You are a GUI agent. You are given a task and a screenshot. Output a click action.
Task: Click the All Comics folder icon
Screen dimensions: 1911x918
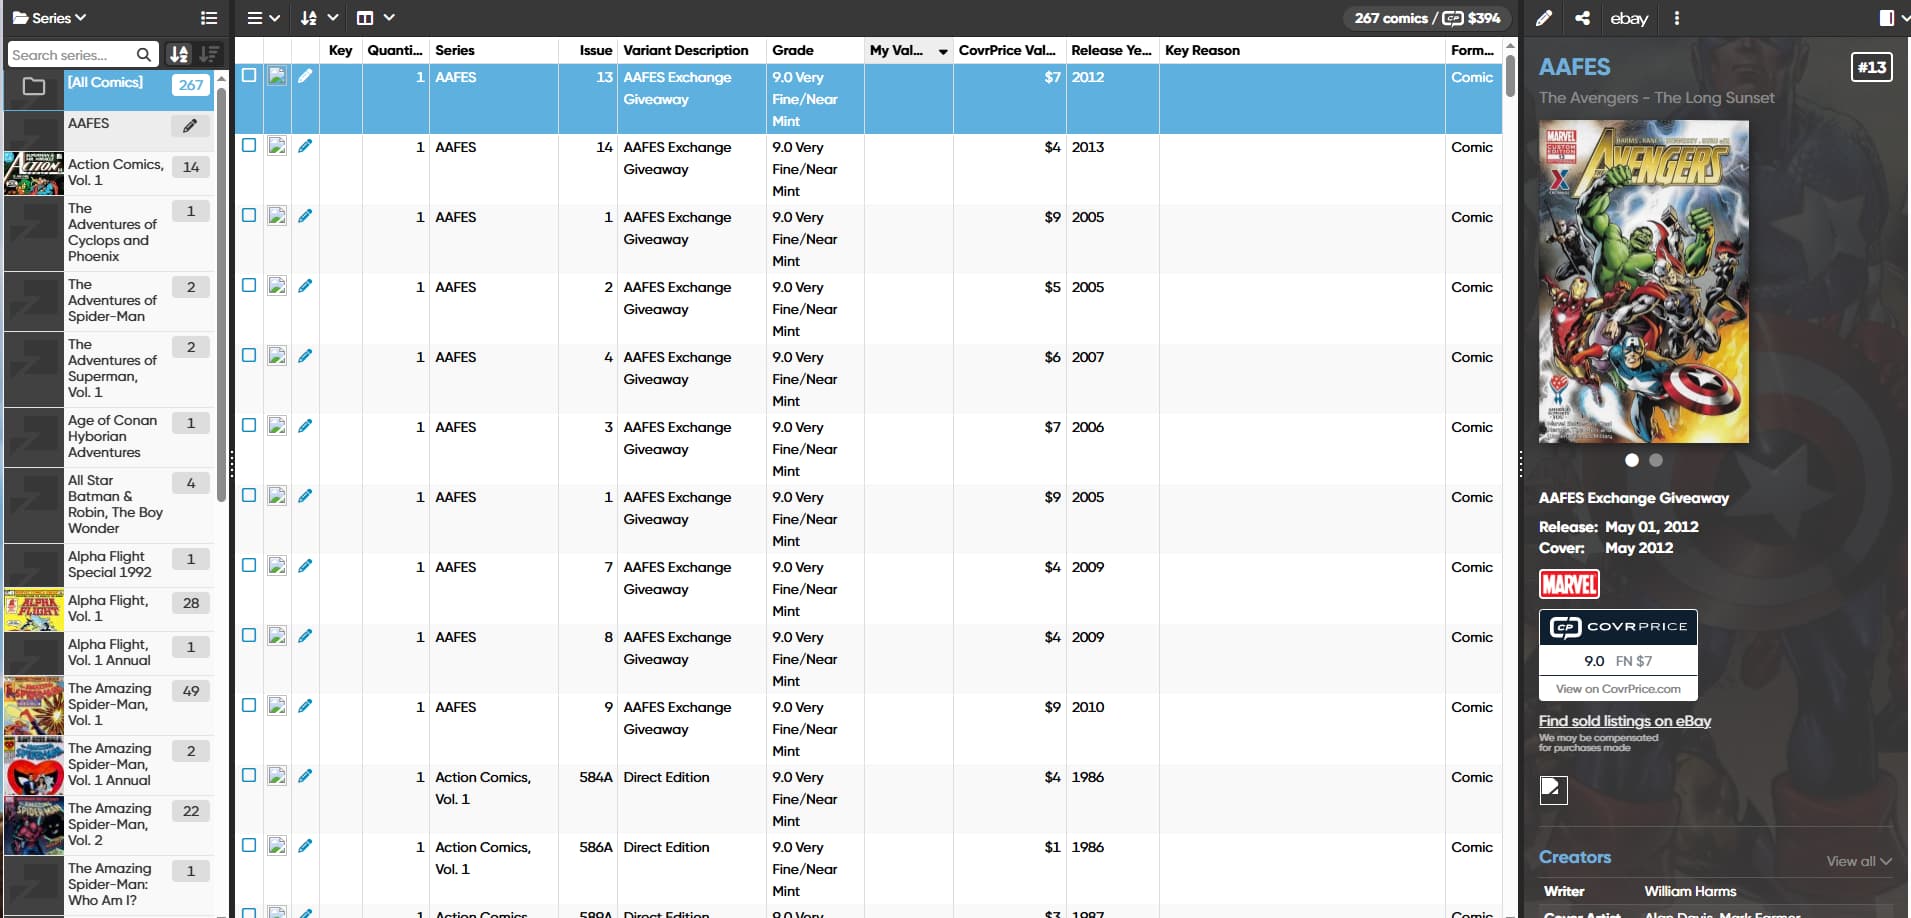[34, 86]
